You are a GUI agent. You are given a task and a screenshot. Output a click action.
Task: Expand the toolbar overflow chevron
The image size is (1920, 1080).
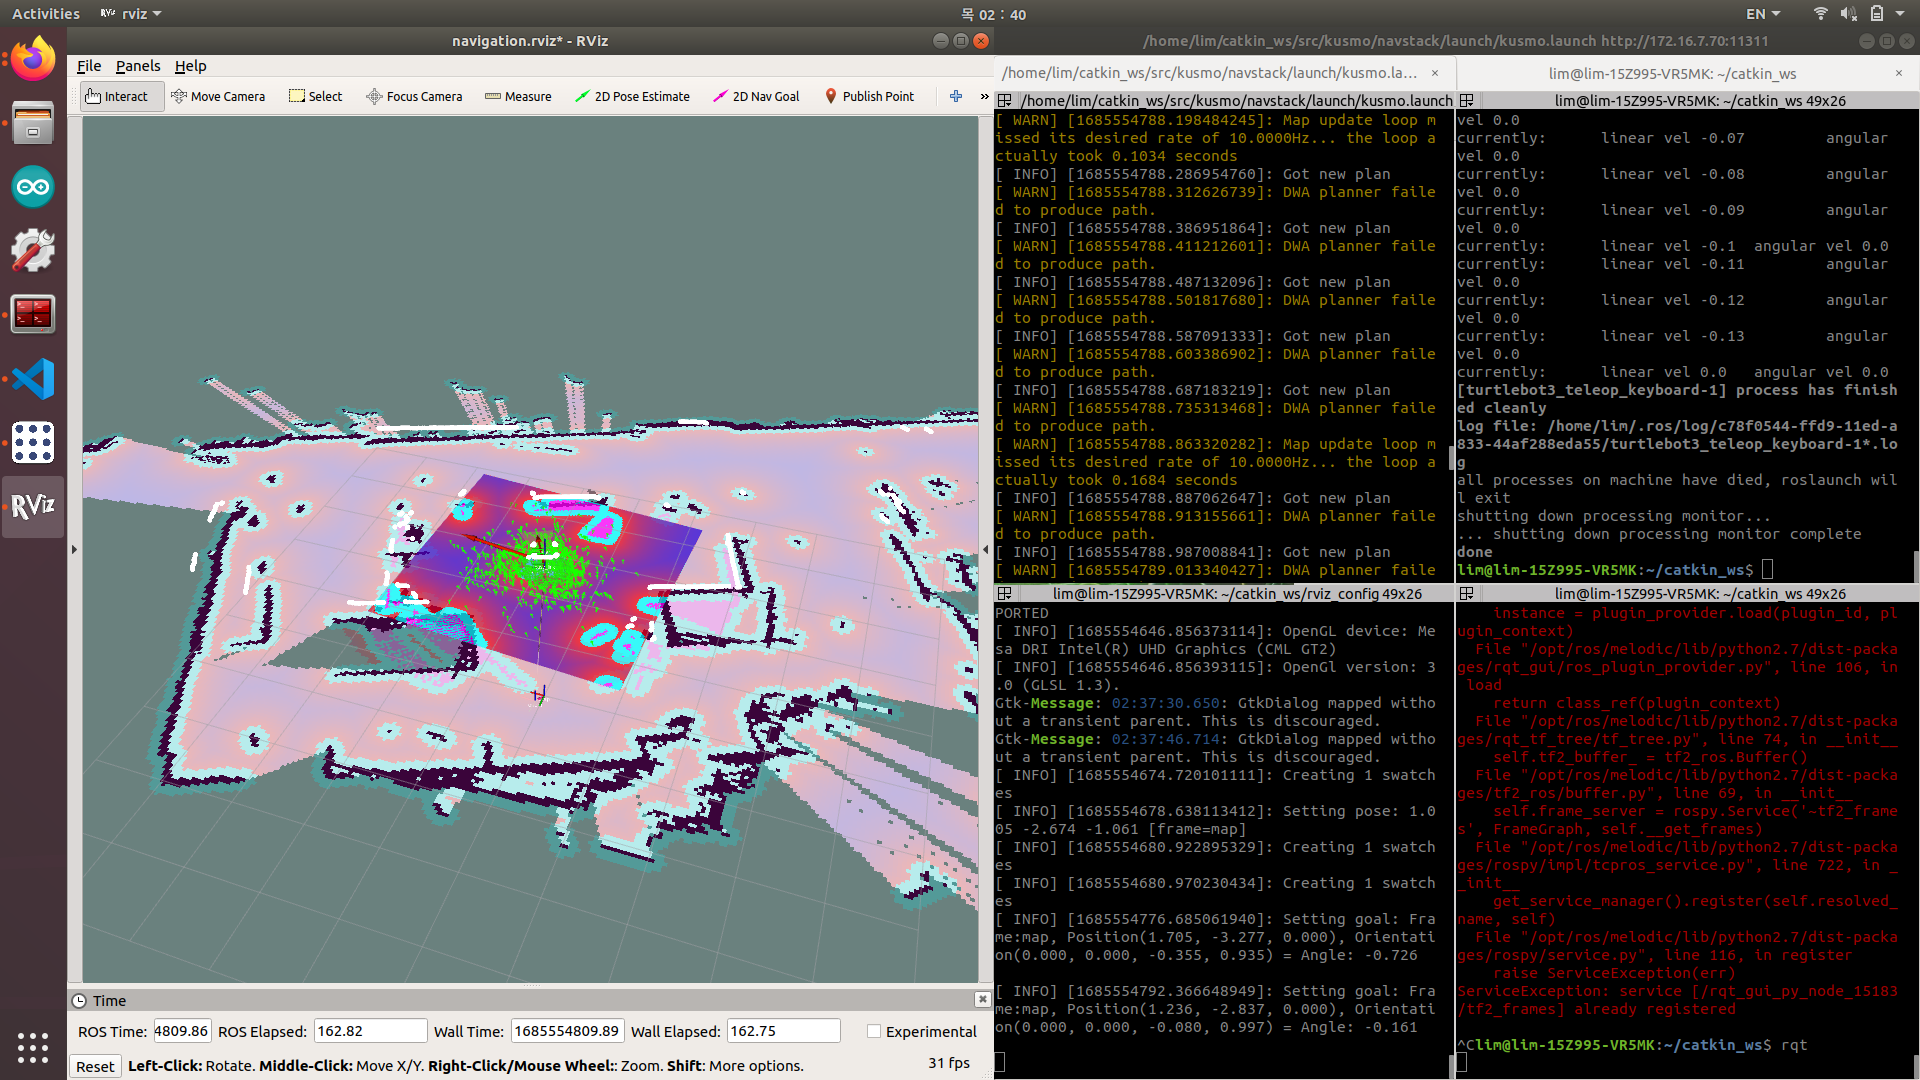[x=984, y=96]
